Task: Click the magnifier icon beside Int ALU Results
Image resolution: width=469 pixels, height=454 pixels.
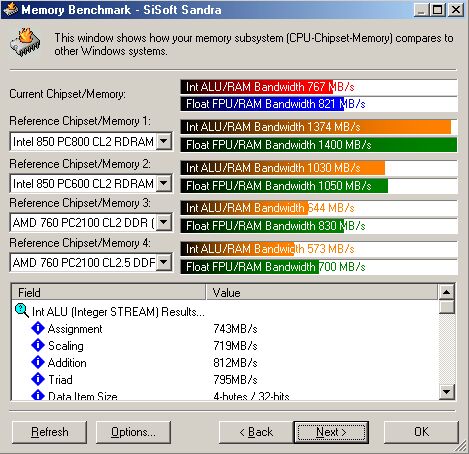Action: point(22,310)
